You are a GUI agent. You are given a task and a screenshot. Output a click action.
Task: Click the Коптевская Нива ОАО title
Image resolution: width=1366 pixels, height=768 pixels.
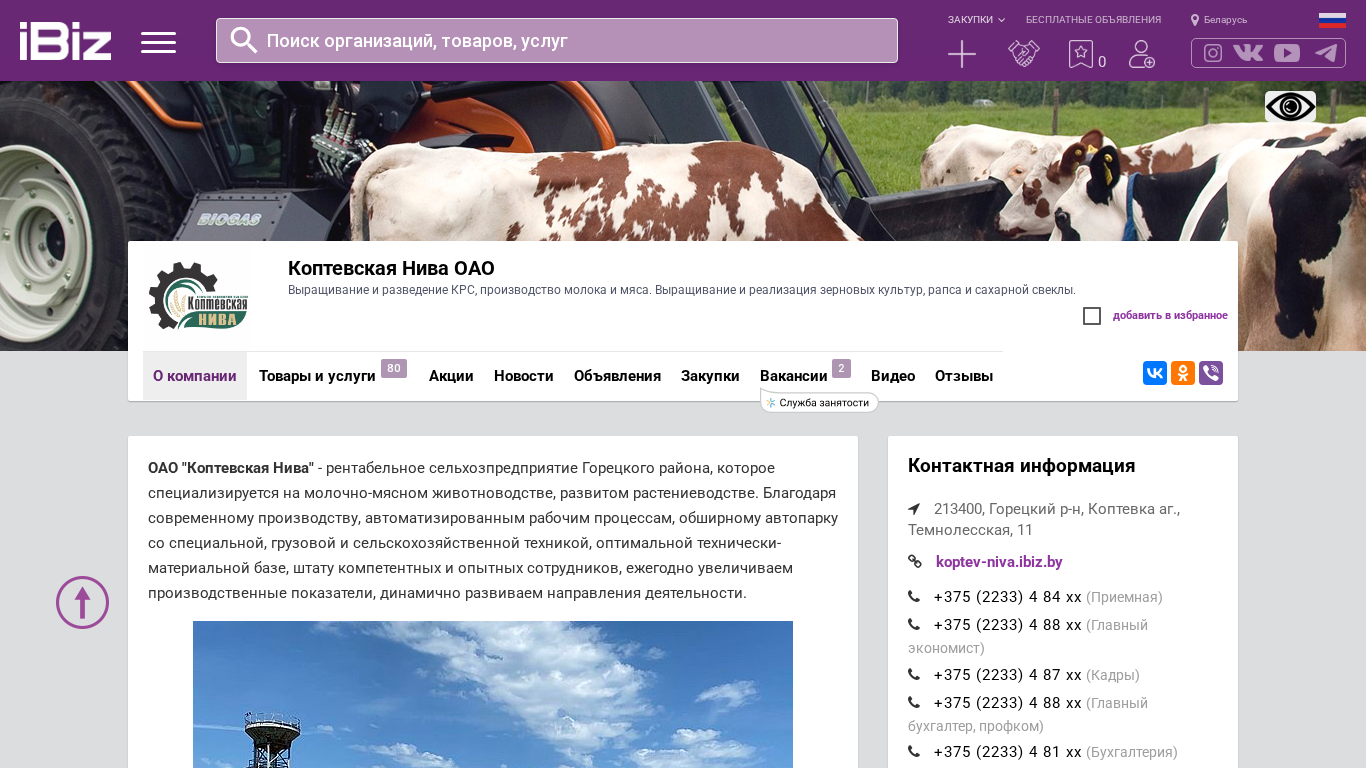click(391, 268)
